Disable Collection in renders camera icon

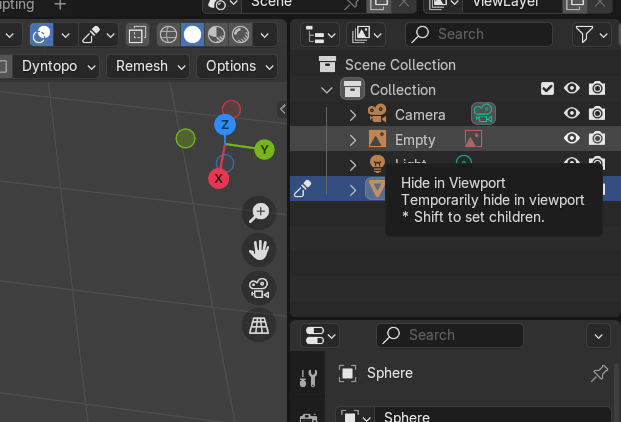597,88
